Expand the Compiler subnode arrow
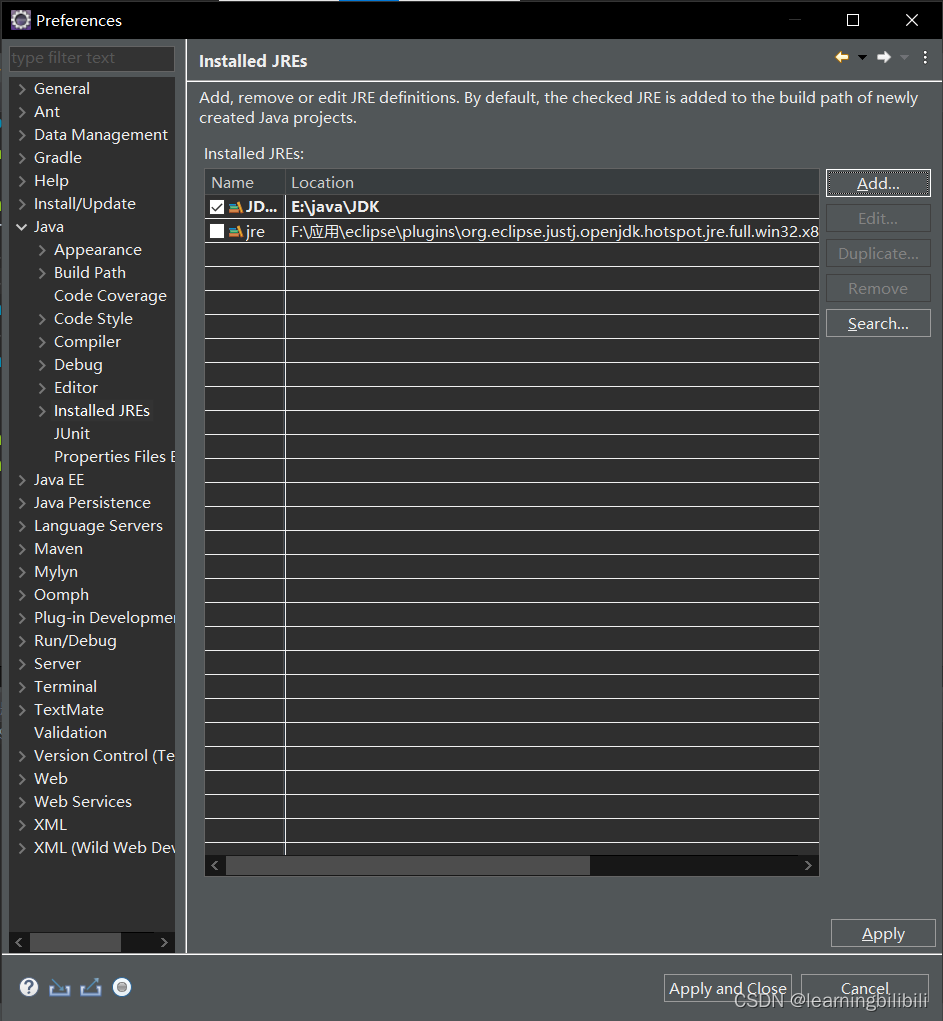The width and height of the screenshot is (943, 1021). point(42,342)
